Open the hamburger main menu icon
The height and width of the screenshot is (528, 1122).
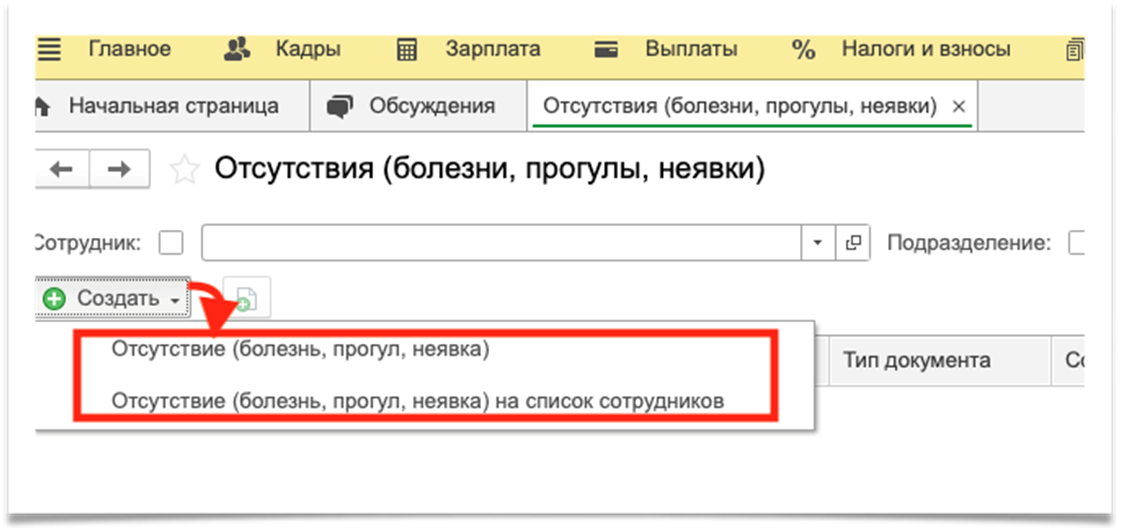(49, 50)
